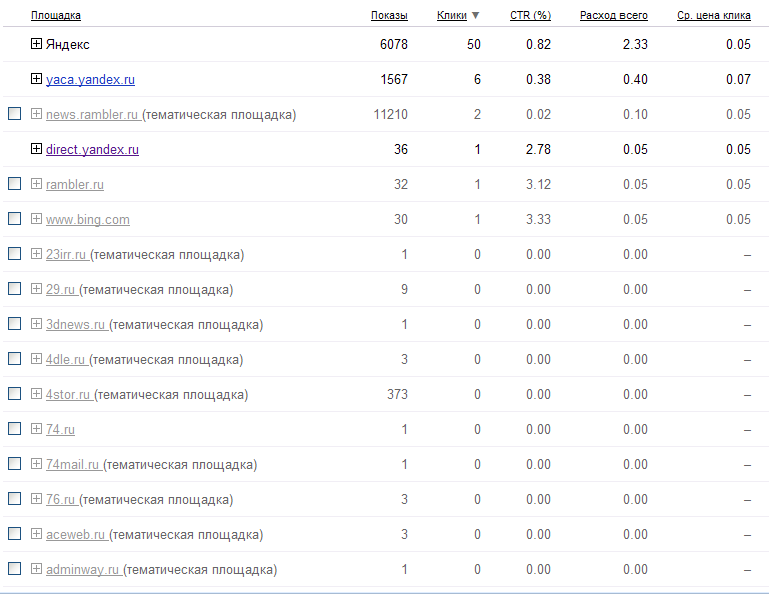Expand the 29.ru row
The height and width of the screenshot is (595, 769).
36,288
